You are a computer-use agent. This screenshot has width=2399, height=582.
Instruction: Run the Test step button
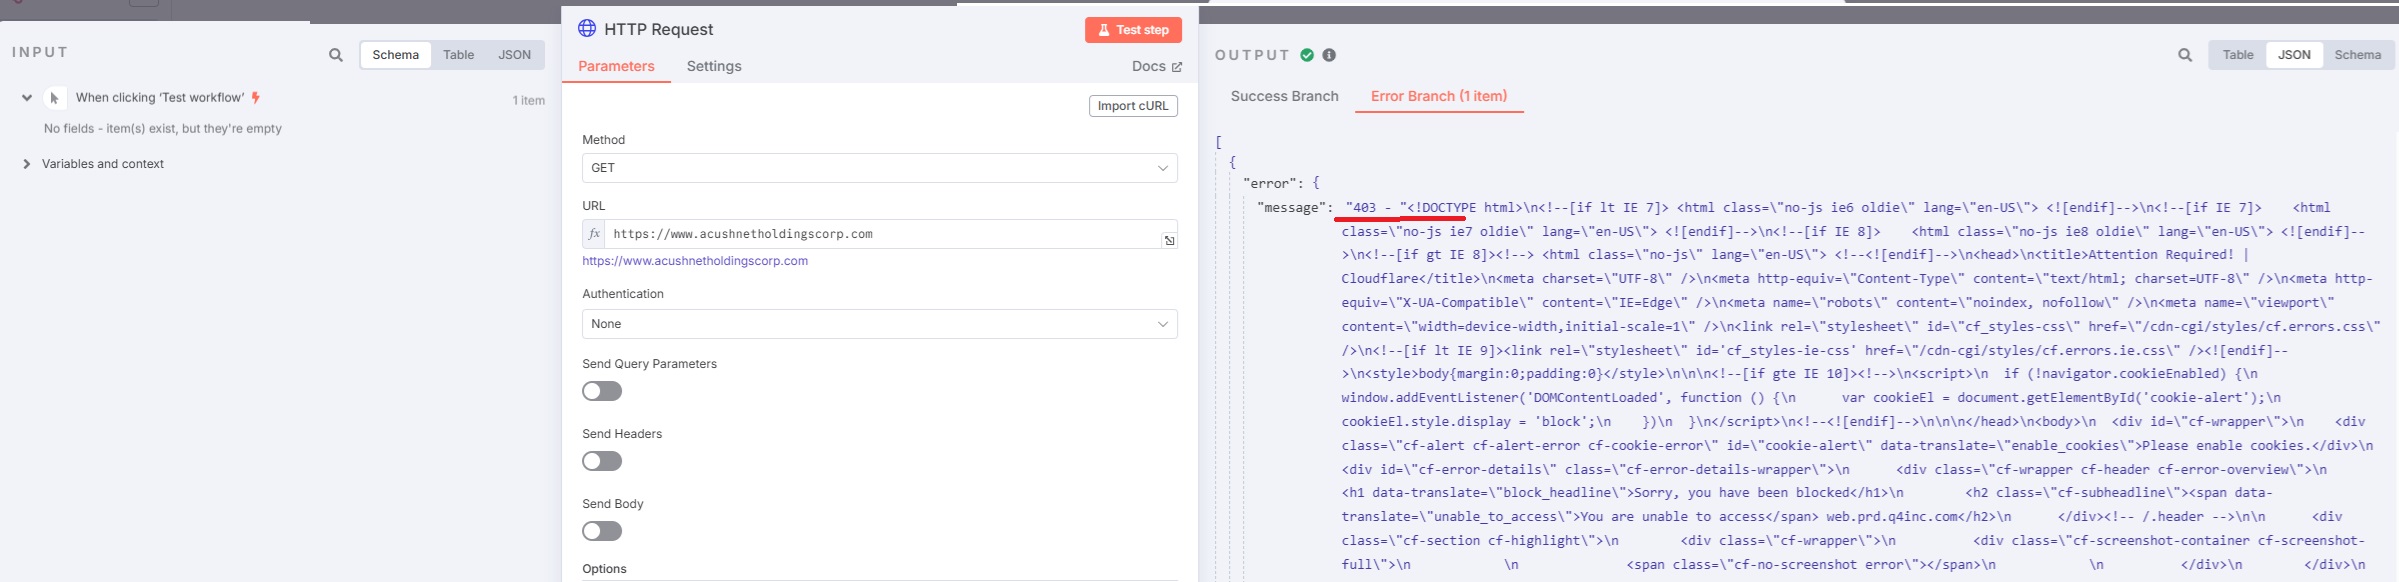1133,30
